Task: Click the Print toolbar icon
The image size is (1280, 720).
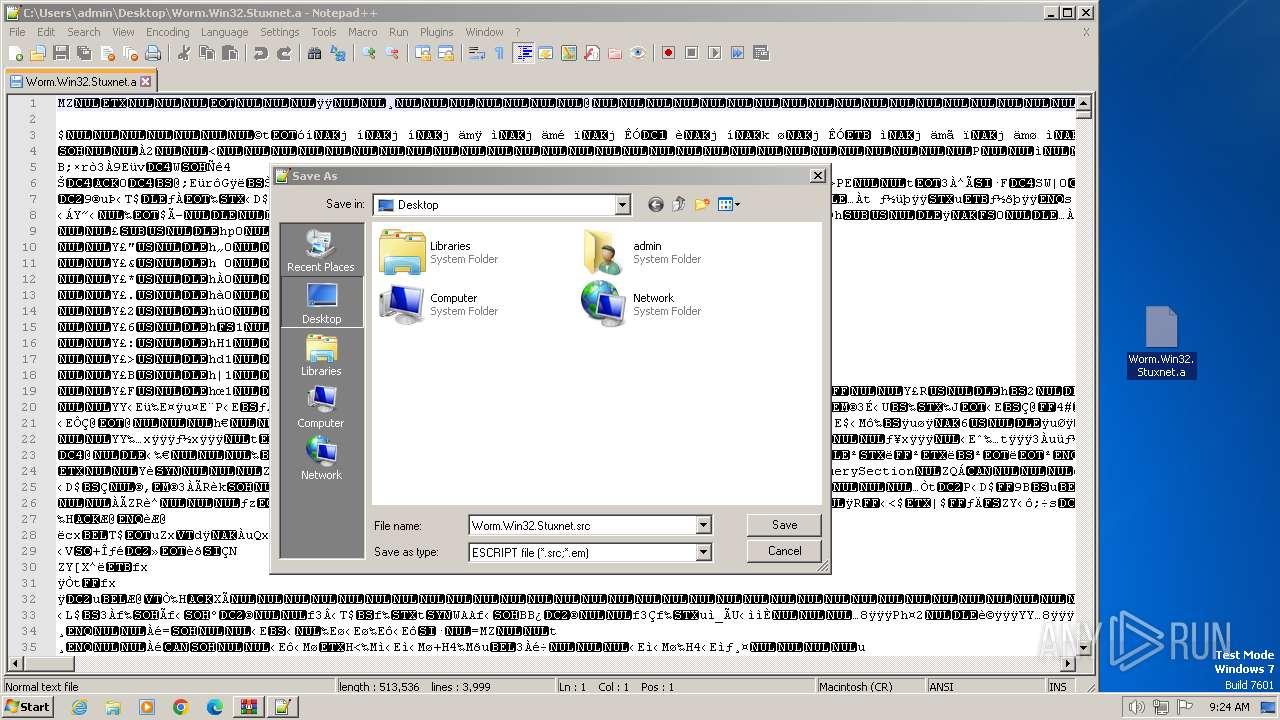Action: click(x=153, y=53)
